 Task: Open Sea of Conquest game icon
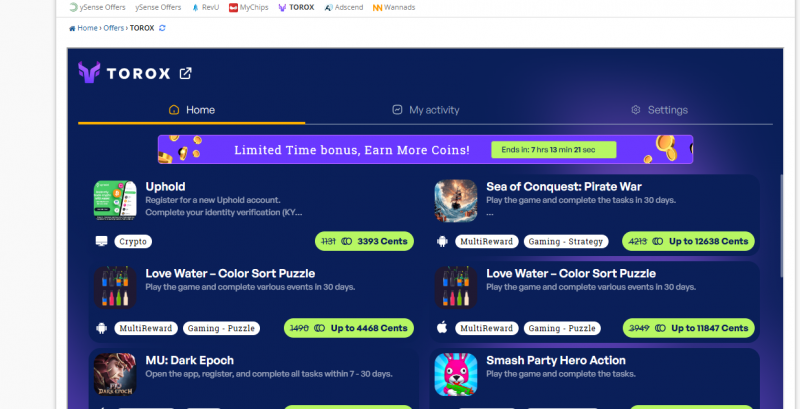(x=456, y=201)
